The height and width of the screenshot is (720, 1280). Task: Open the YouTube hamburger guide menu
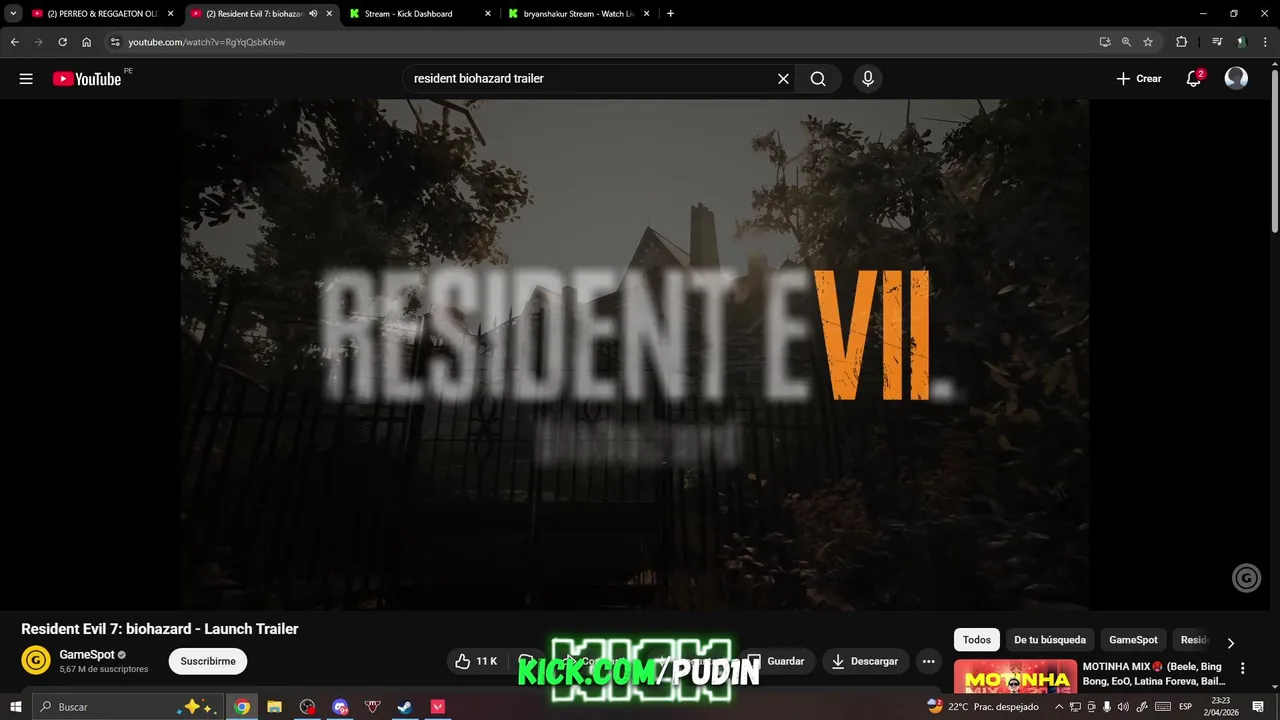pyautogui.click(x=26, y=79)
